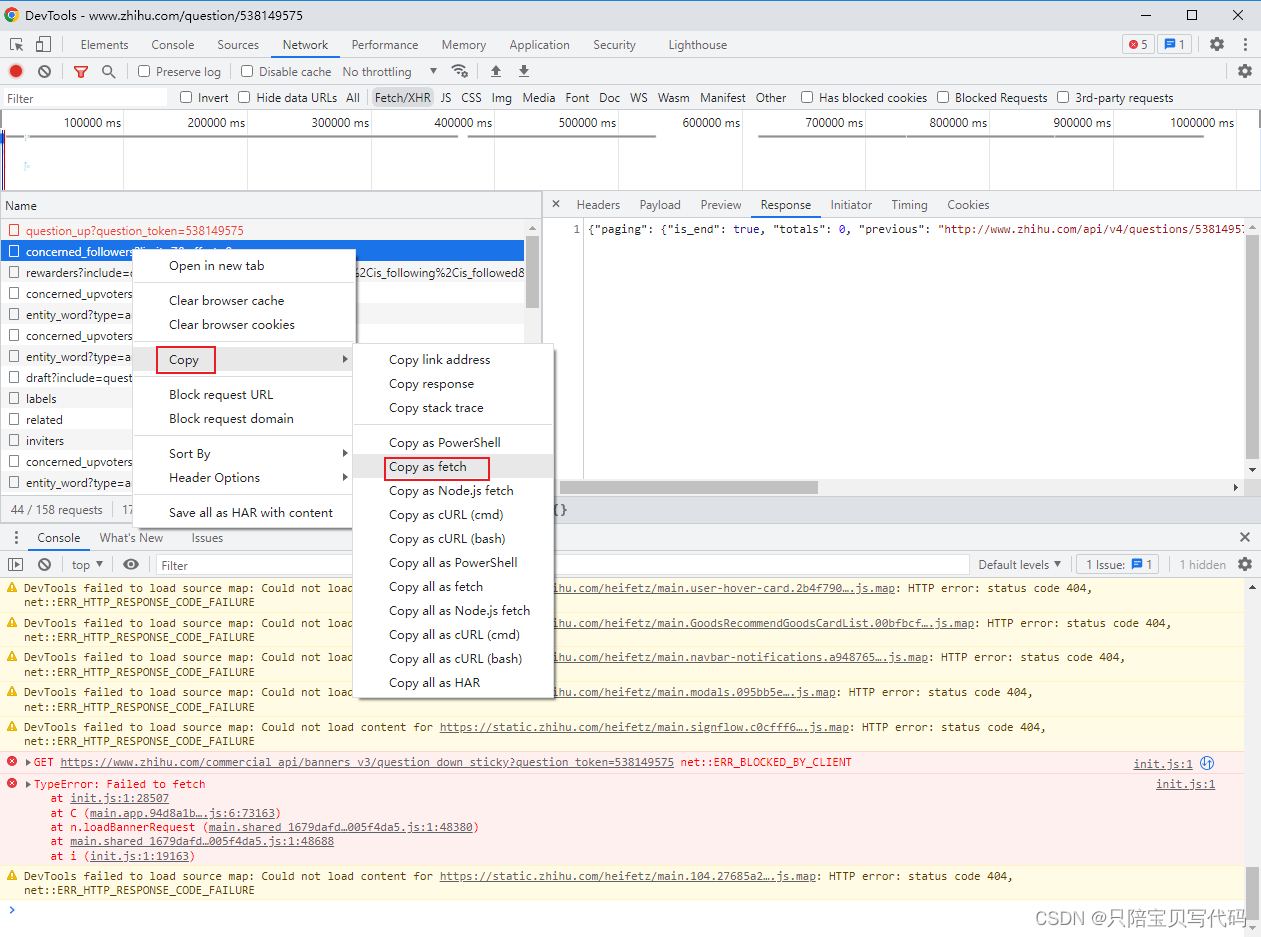1261x937 pixels.
Task: Open the 5 errors counter badge
Action: [x=1137, y=44]
